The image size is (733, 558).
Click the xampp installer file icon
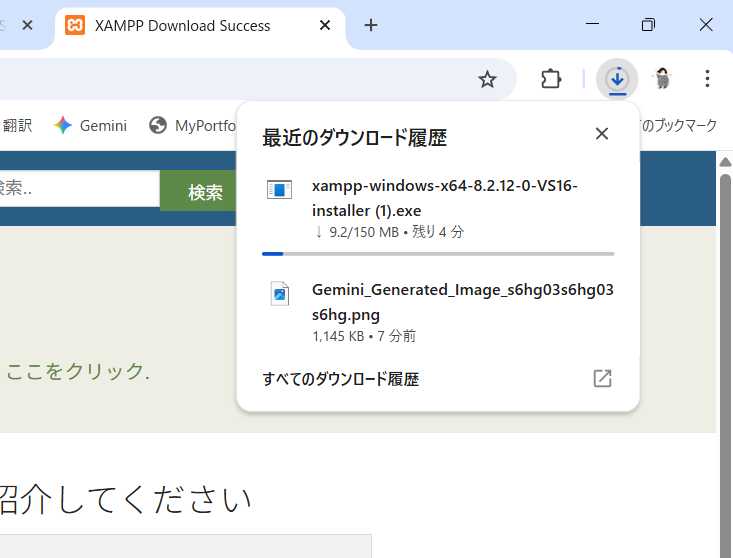point(280,189)
